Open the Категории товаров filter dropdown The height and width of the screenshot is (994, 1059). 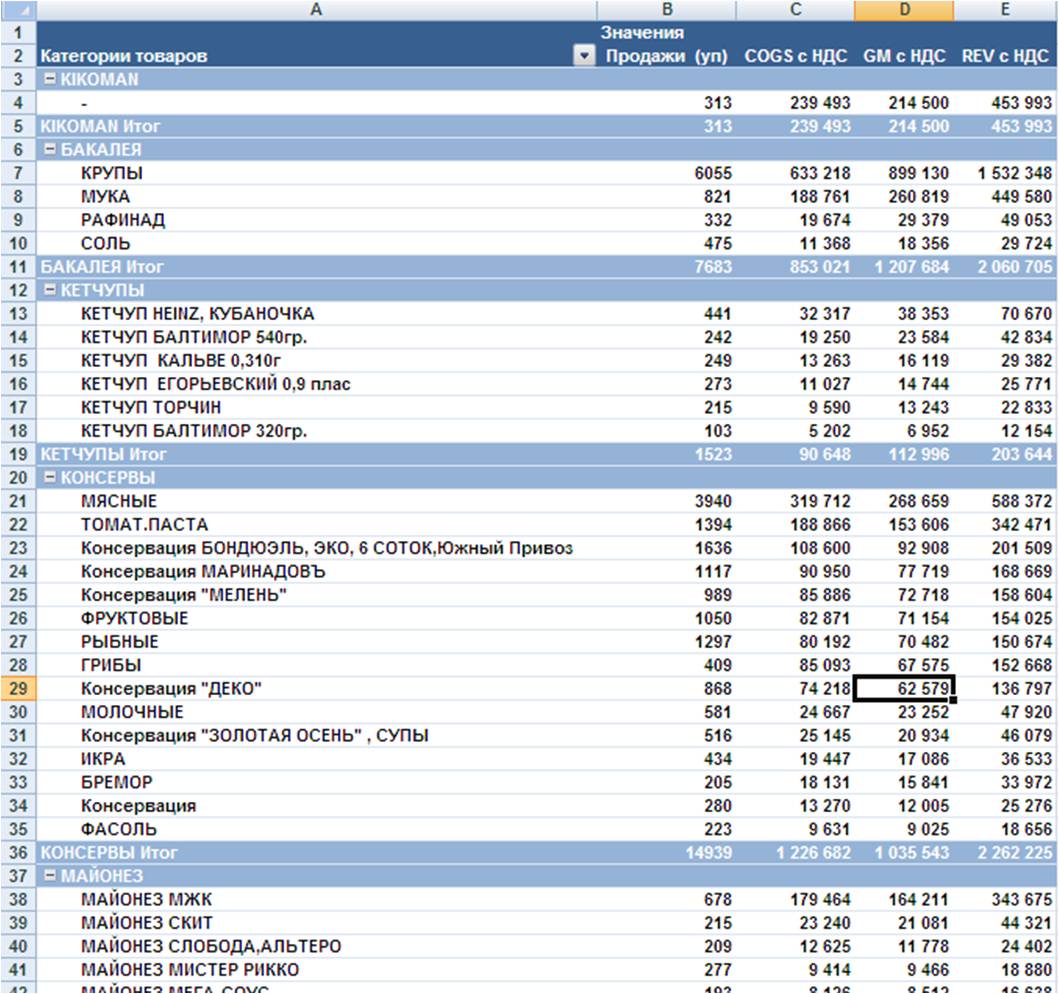tap(585, 57)
